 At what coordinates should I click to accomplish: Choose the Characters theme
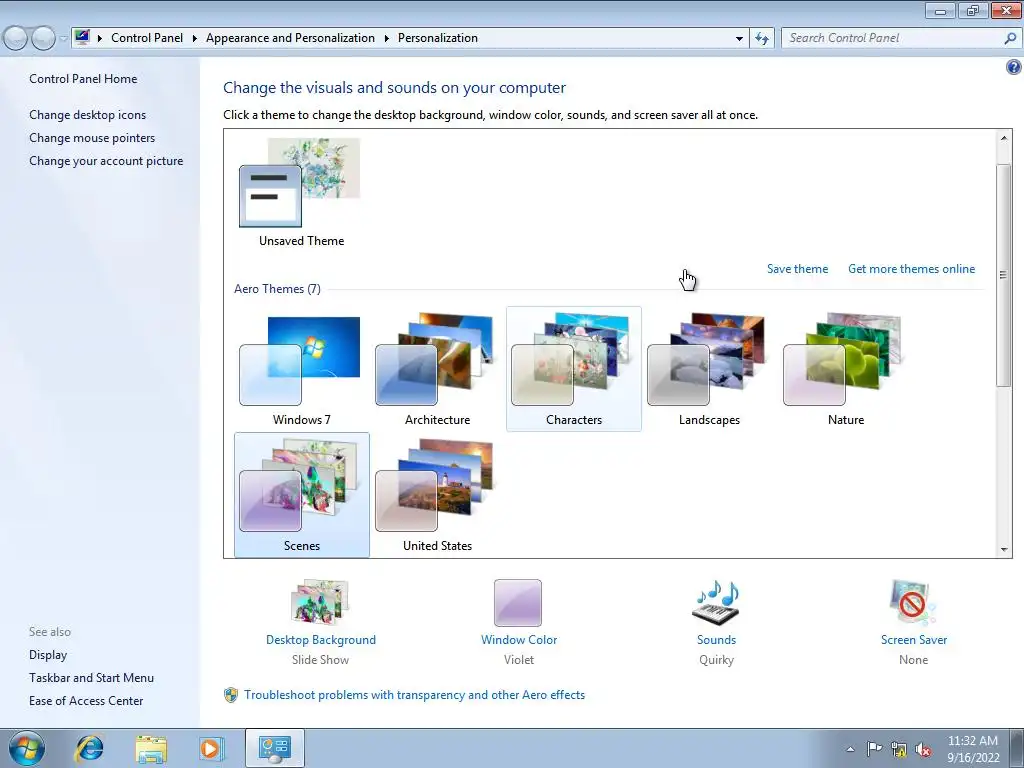[x=573, y=369]
